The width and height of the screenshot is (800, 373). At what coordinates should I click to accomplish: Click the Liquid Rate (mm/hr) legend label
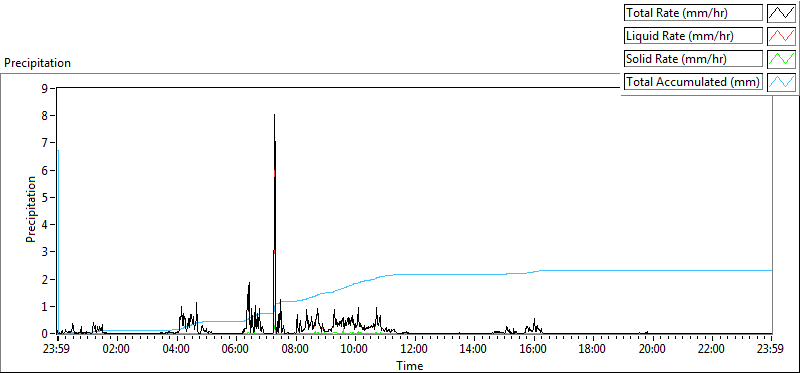click(x=694, y=36)
